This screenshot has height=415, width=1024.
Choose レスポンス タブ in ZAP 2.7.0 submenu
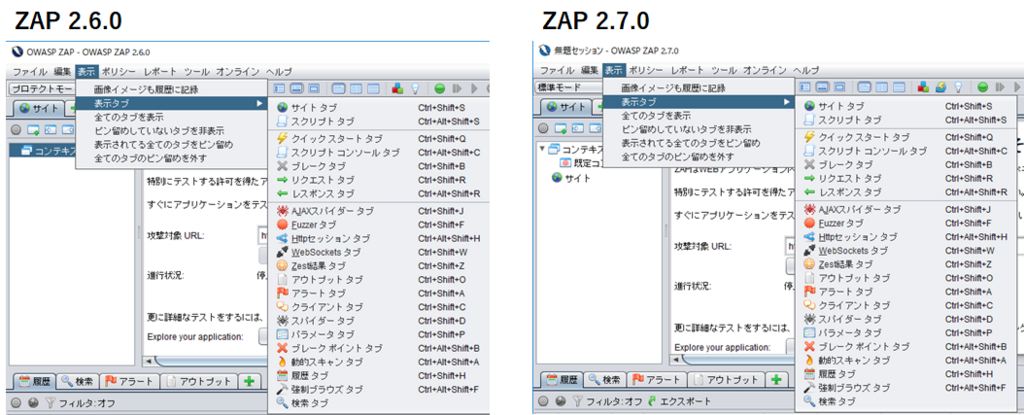pos(906,192)
